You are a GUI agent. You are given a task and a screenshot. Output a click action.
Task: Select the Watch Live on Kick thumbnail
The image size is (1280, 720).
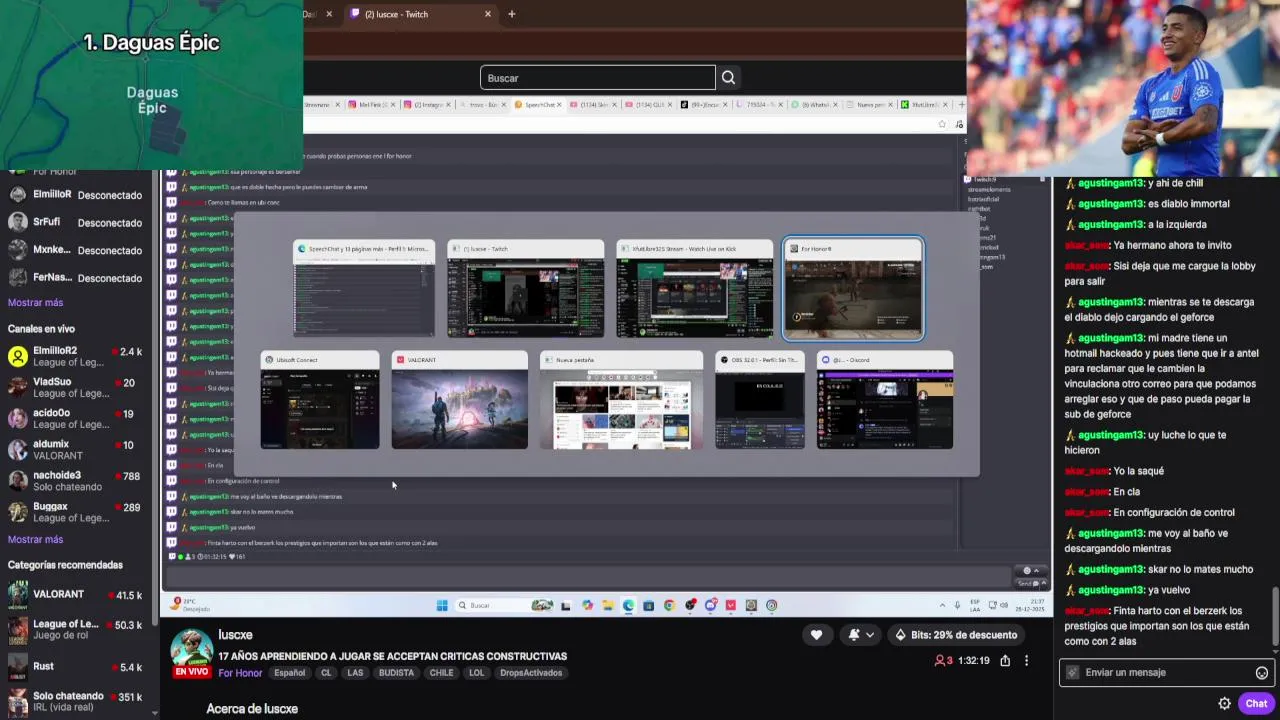(x=695, y=289)
